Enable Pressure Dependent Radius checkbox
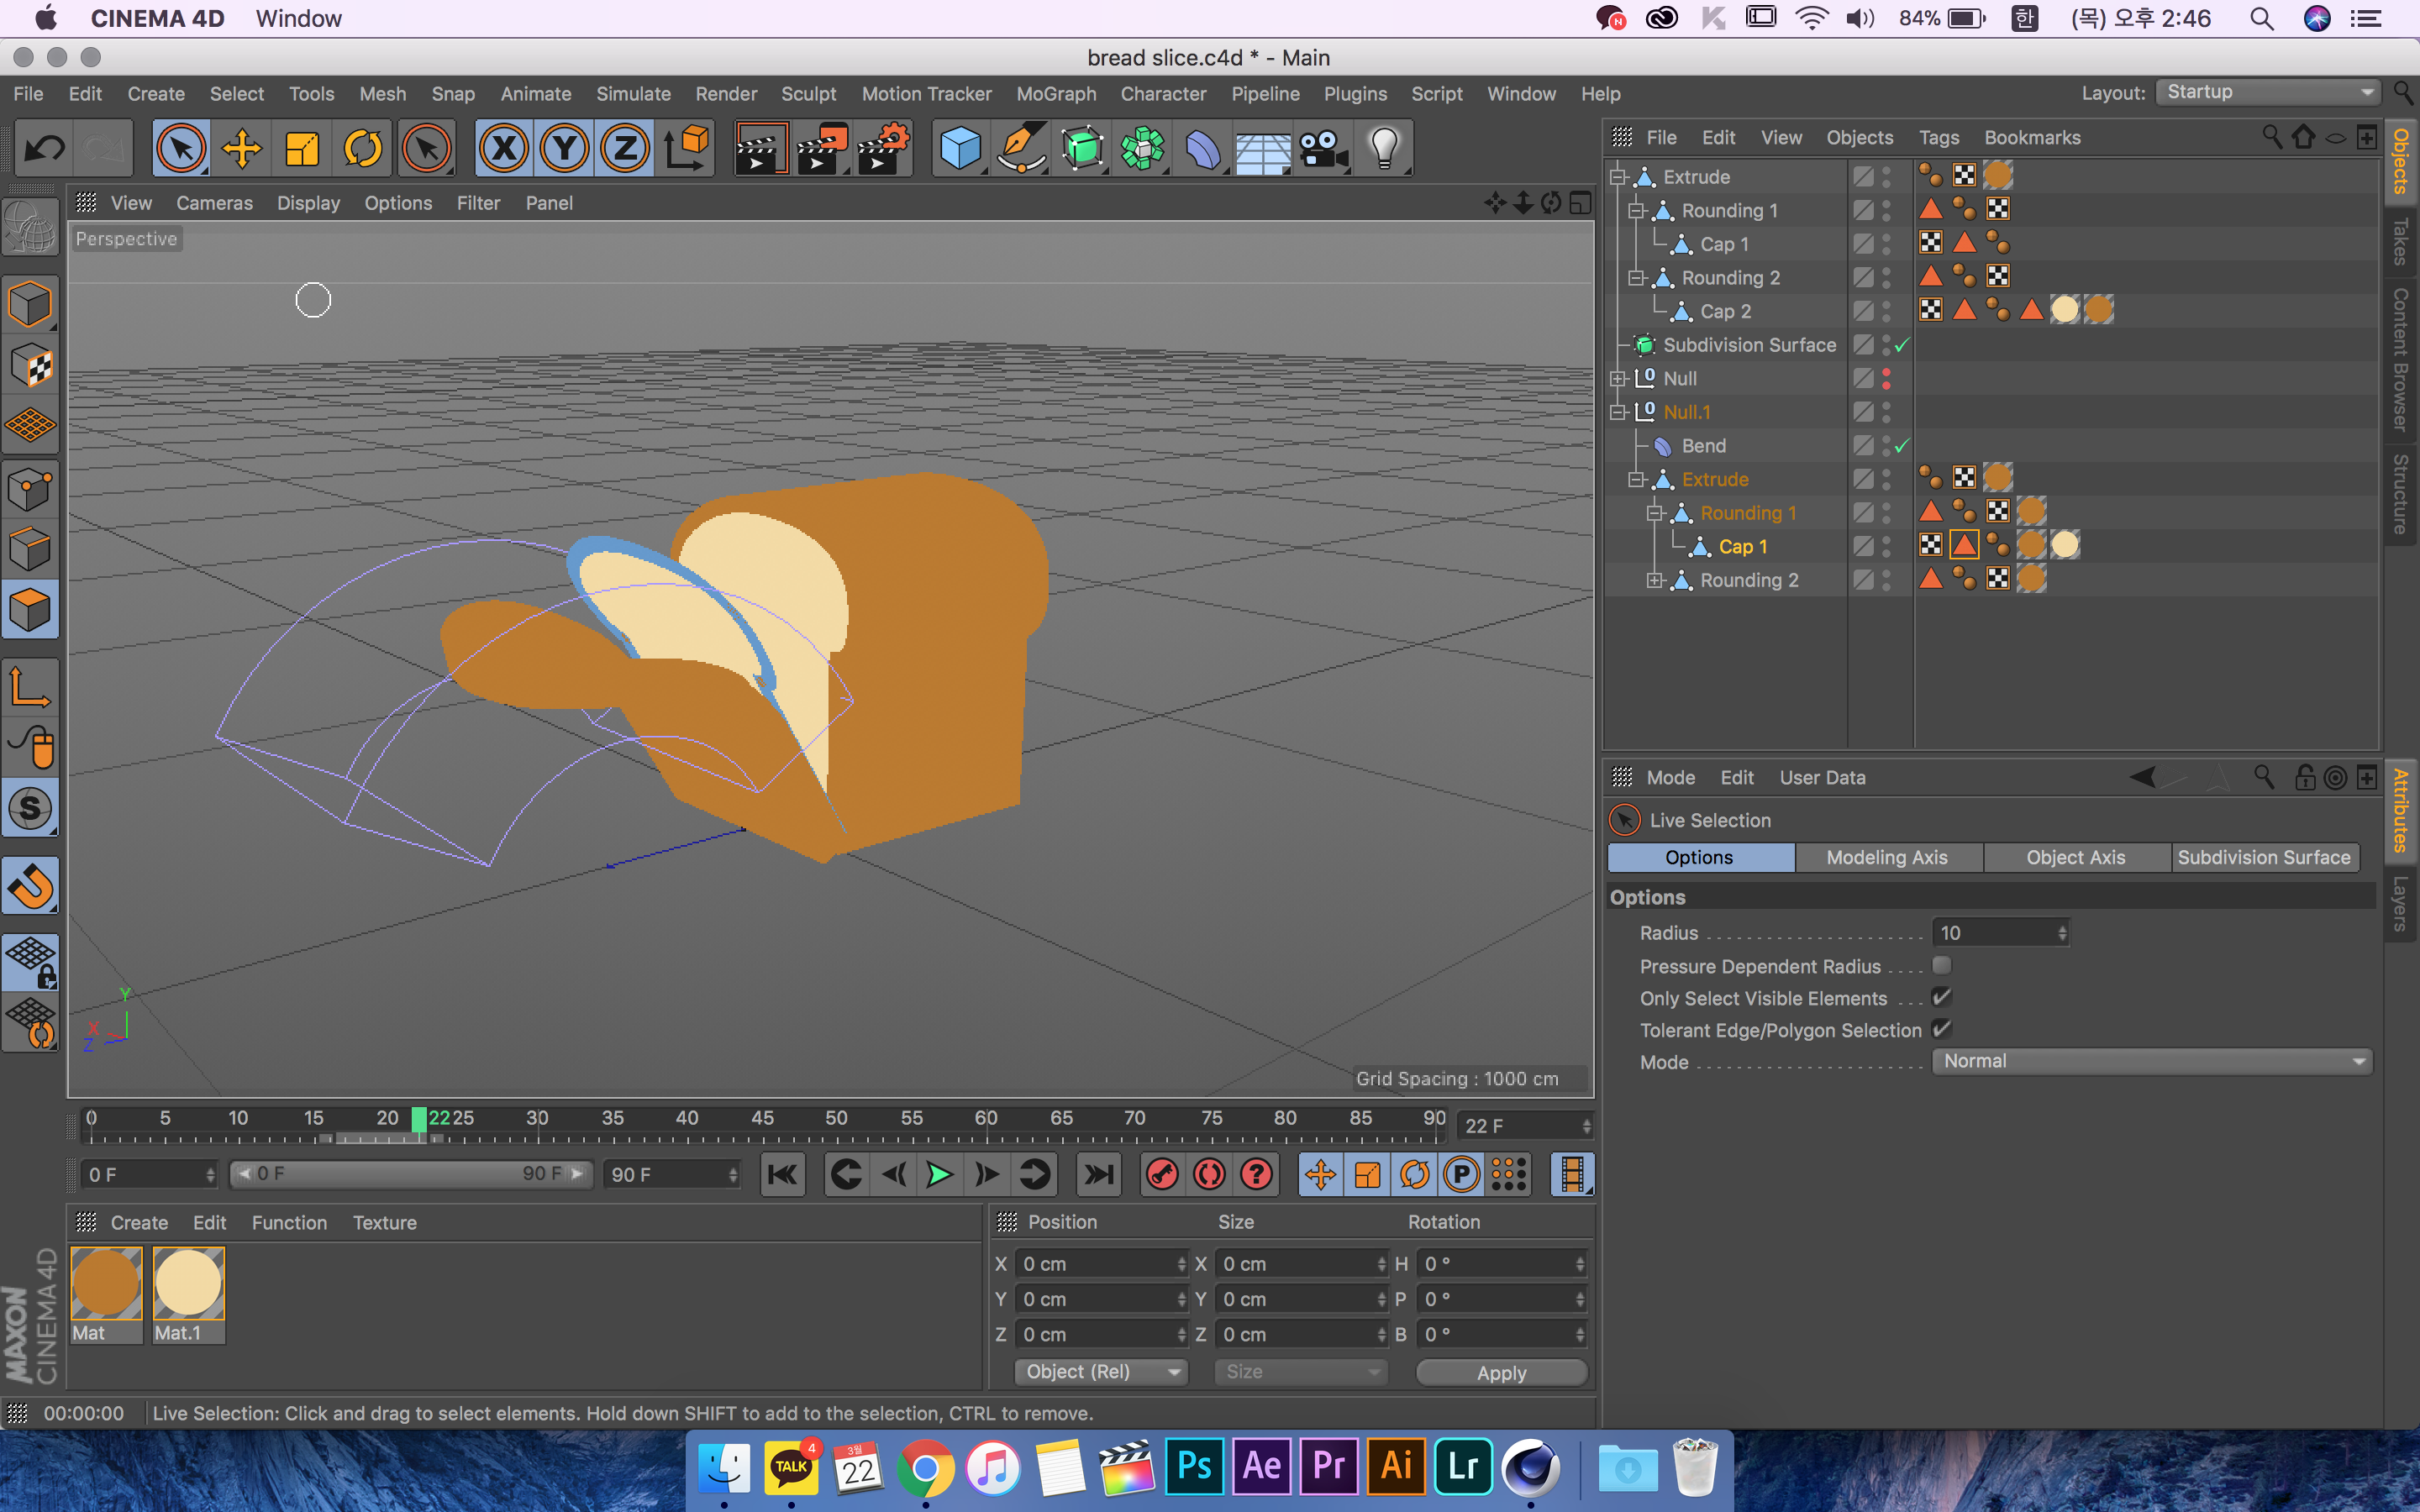 (1942, 965)
